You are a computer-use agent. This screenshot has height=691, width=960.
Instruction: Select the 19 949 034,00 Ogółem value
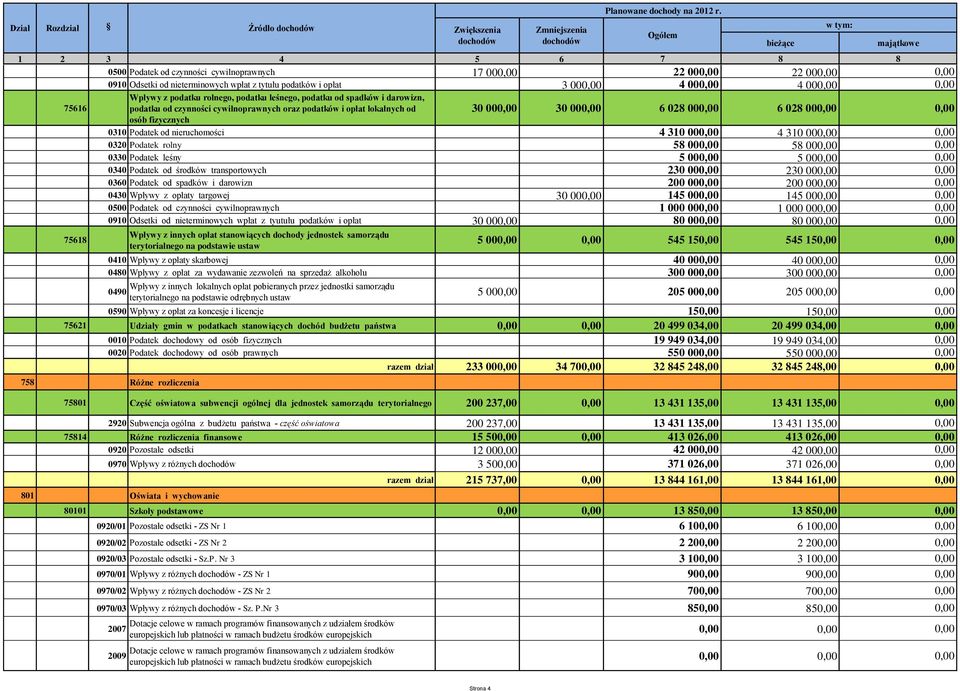coord(686,340)
